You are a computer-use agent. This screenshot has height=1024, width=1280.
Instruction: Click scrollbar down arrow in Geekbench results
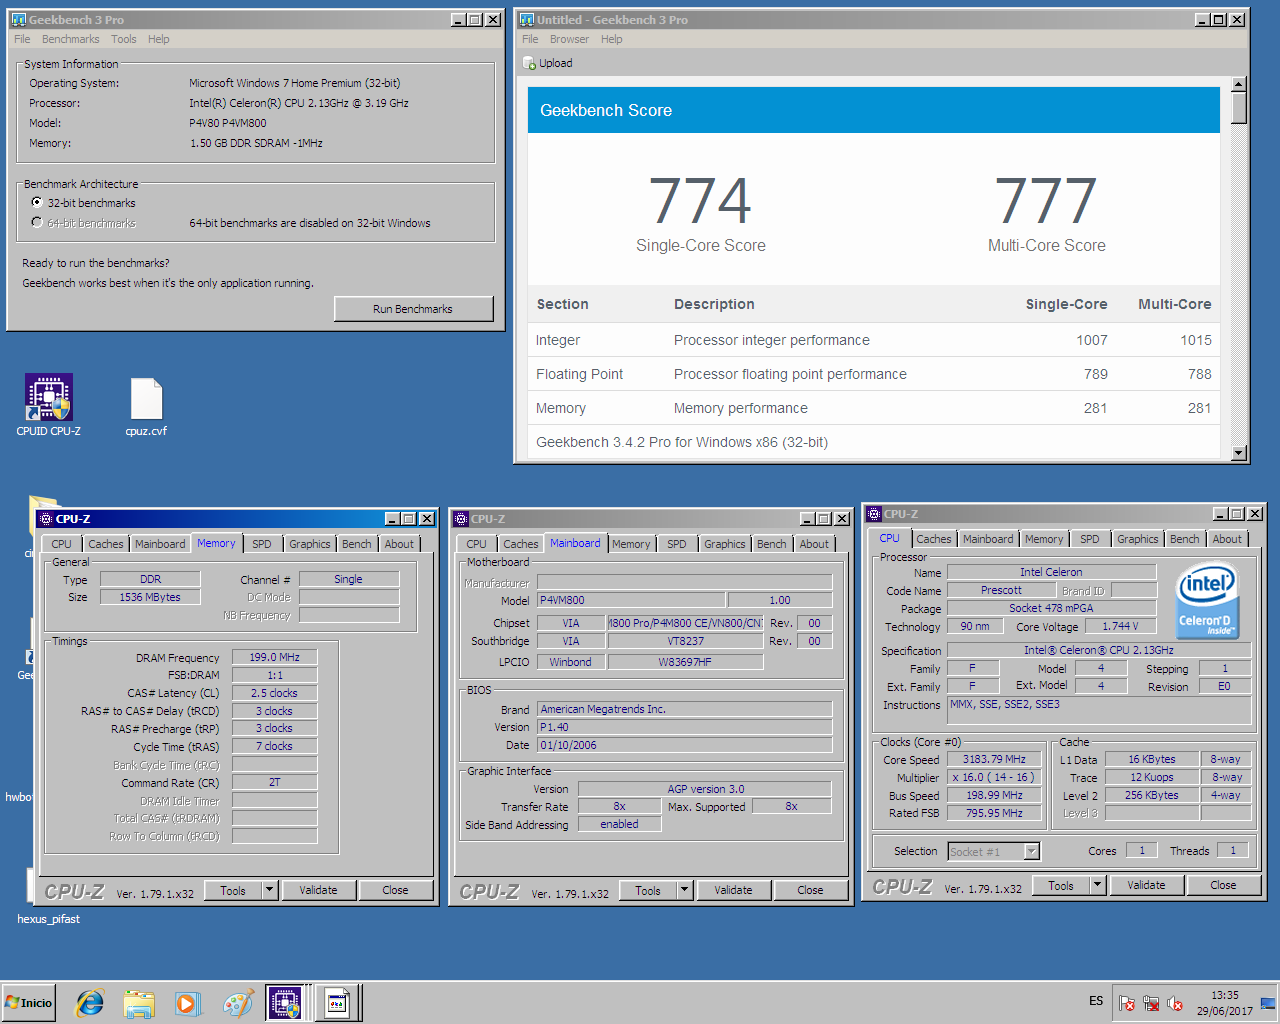[1239, 453]
